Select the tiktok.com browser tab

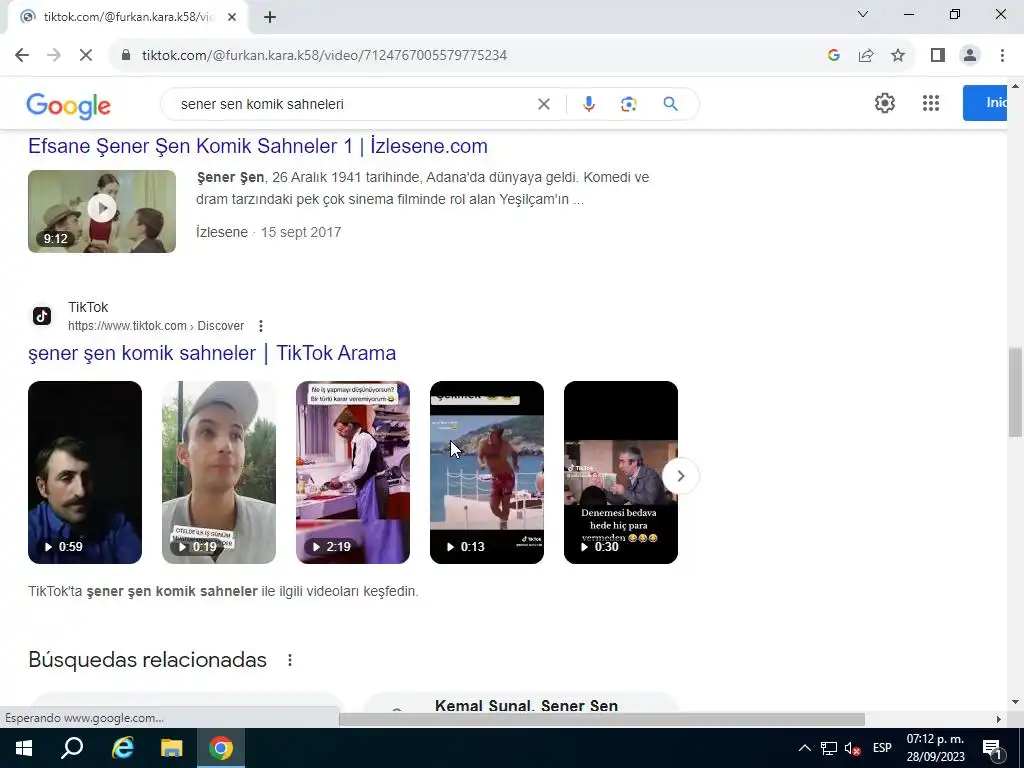coord(127,17)
